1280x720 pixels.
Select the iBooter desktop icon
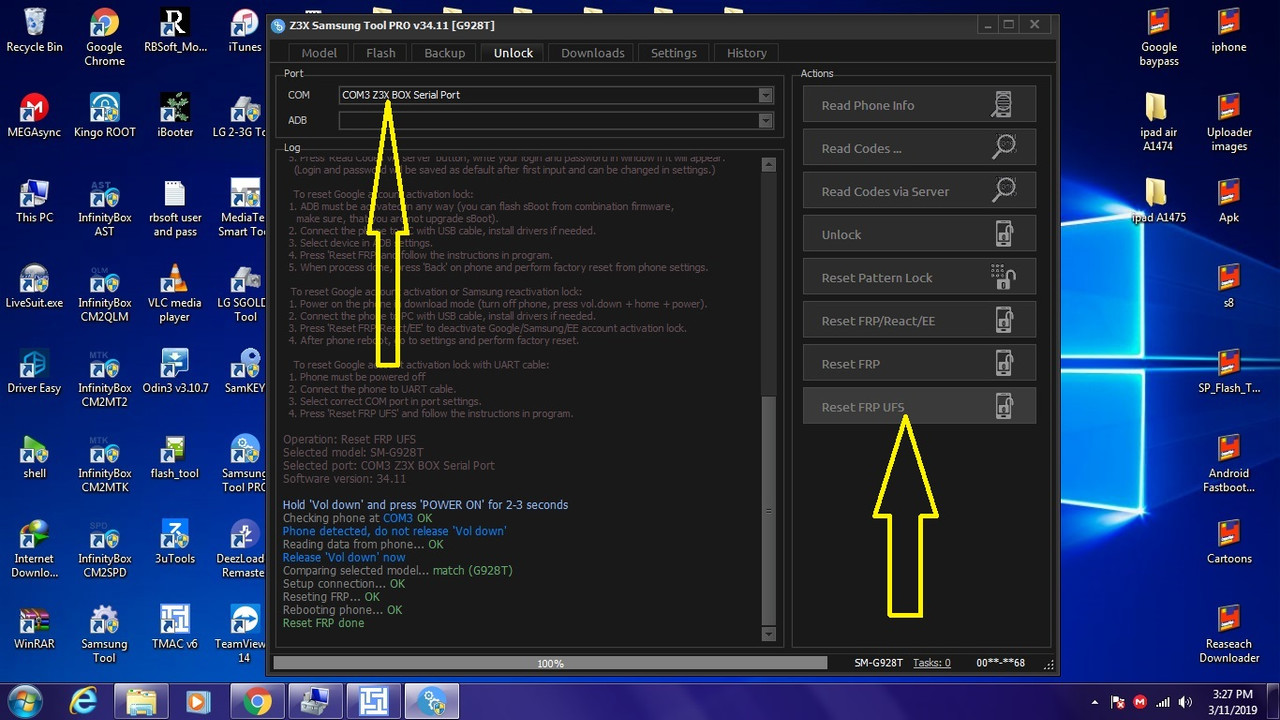click(x=174, y=116)
